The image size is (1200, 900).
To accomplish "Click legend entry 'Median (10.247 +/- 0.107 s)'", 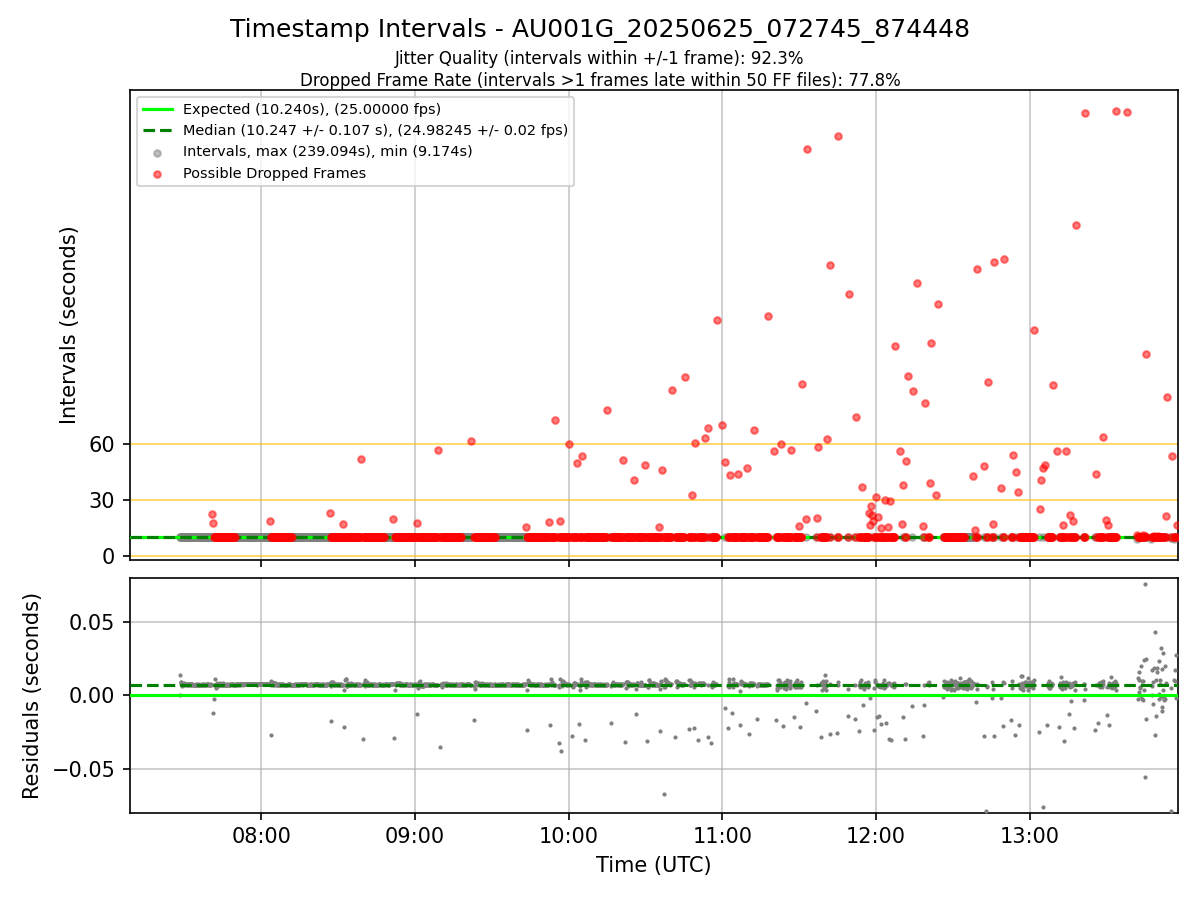I will 375,130.
